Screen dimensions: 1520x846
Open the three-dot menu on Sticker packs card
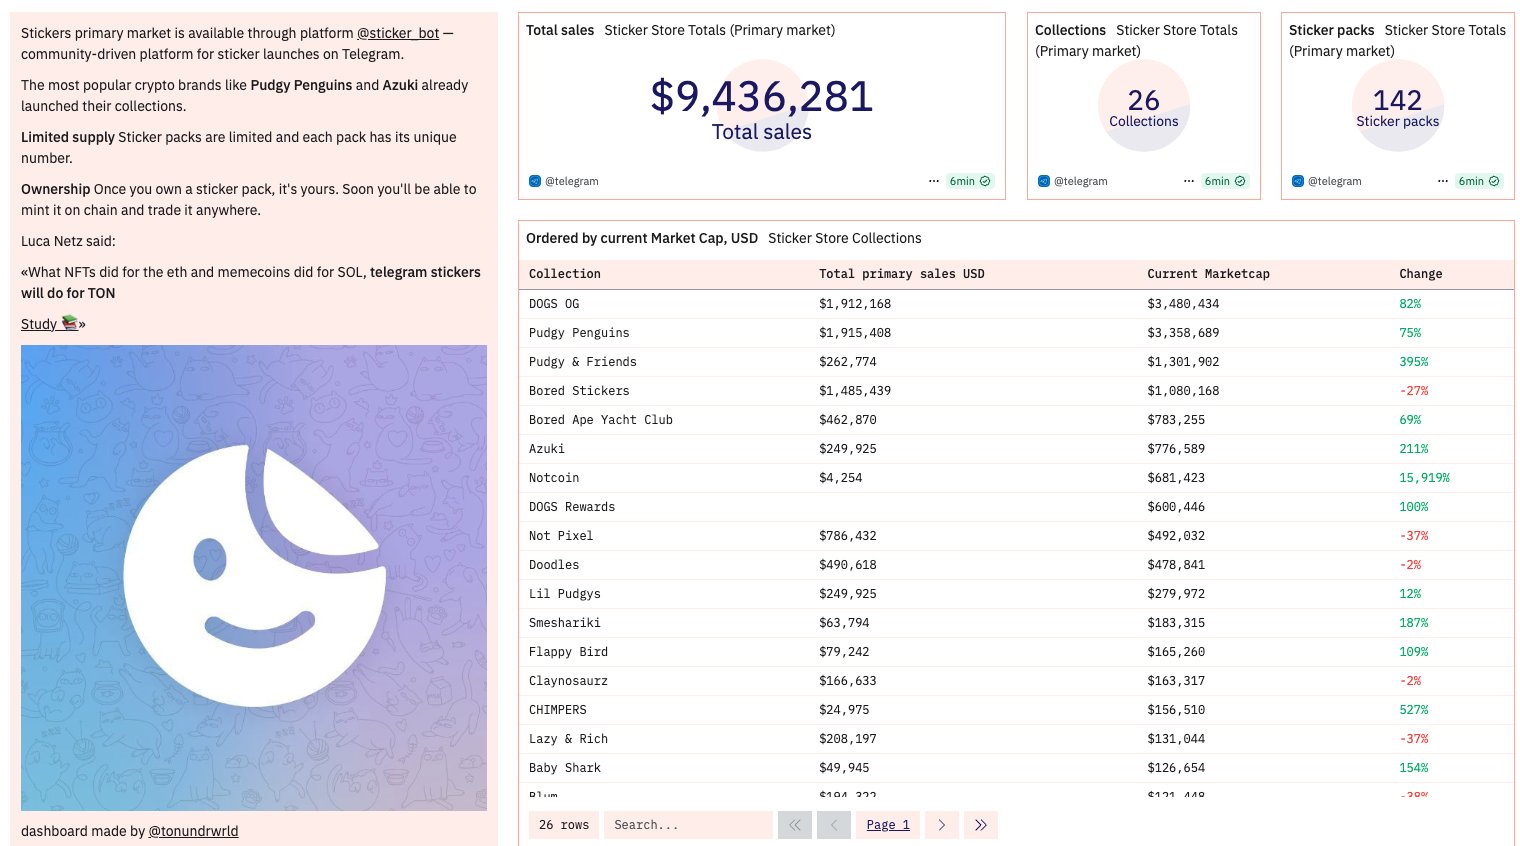(1443, 181)
